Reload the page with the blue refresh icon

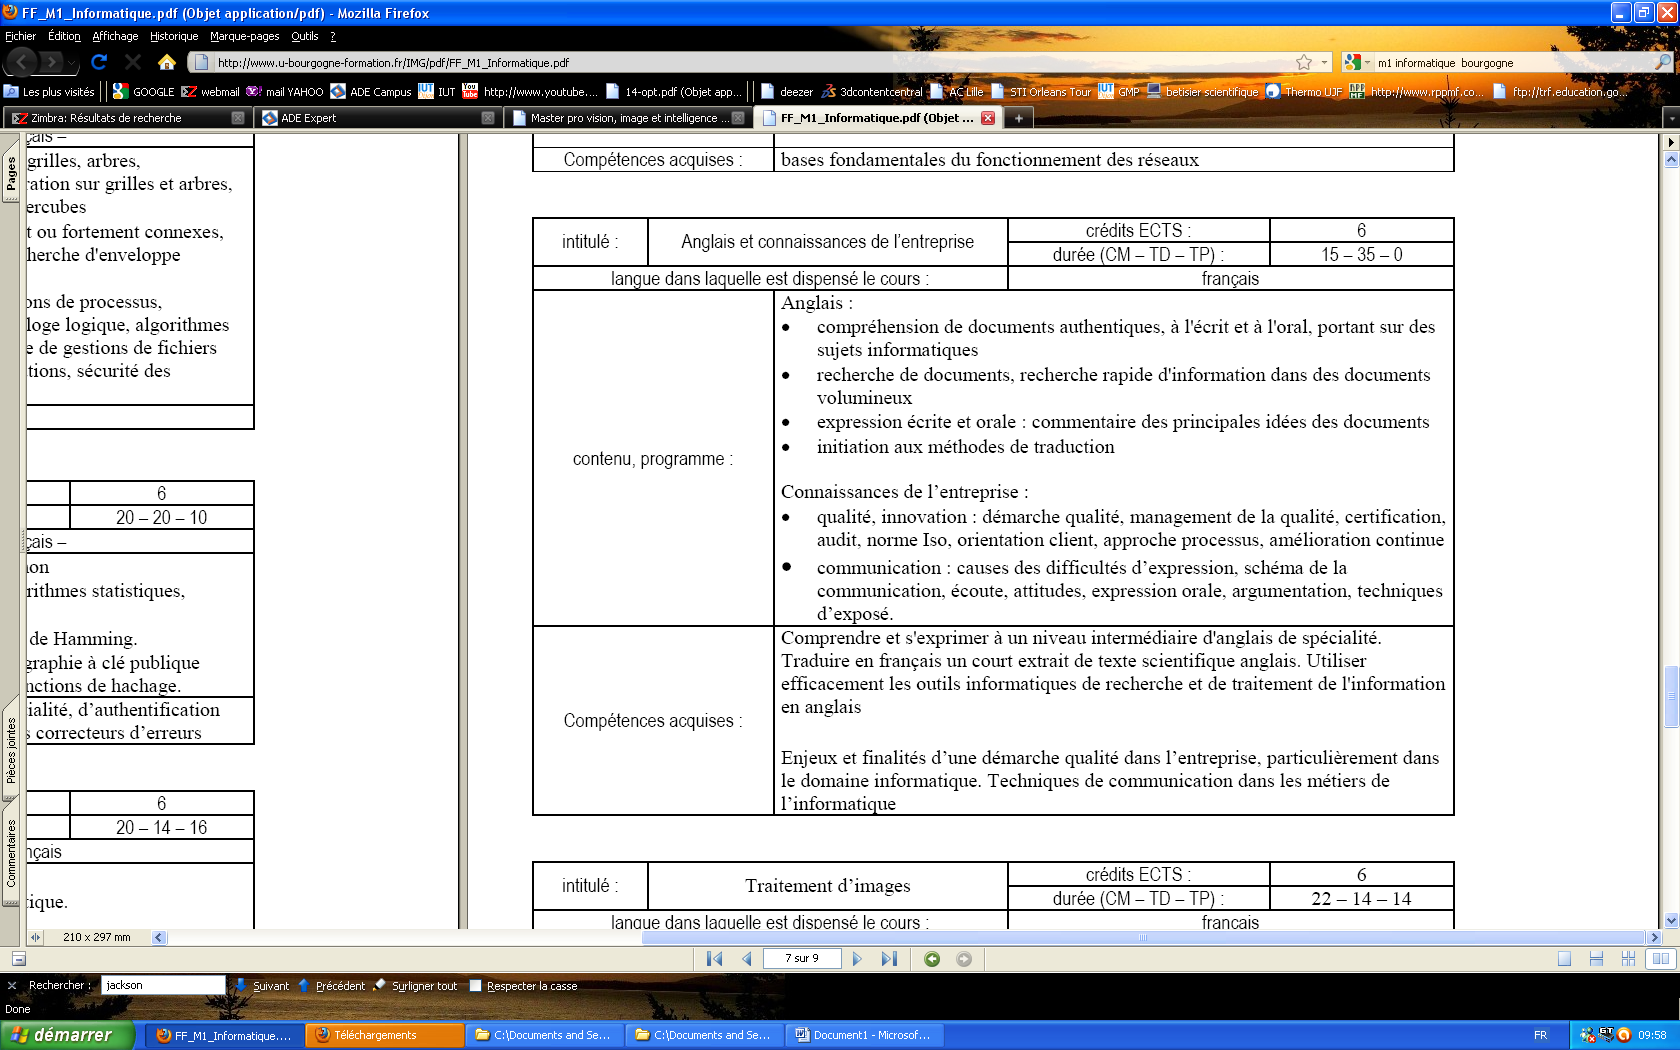(x=99, y=62)
